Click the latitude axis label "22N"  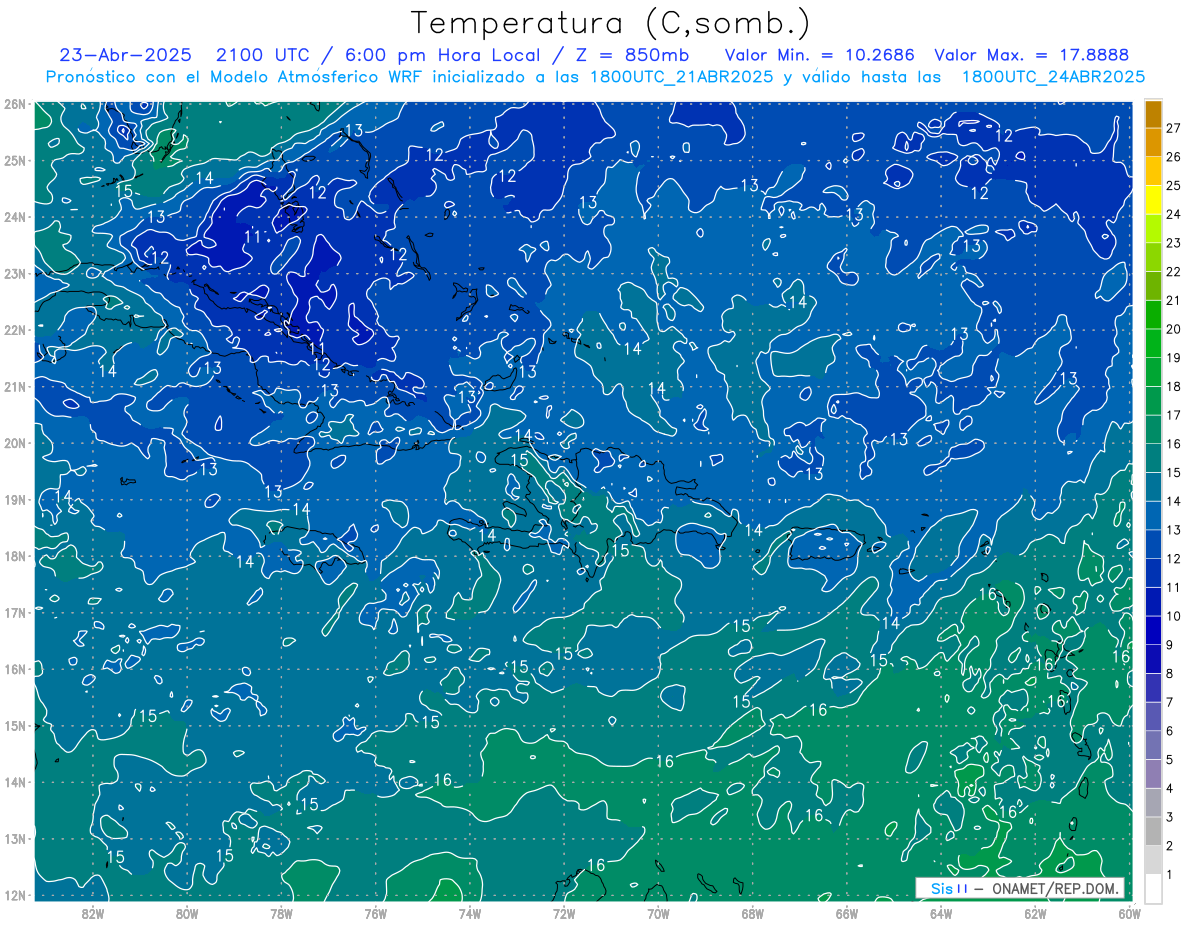tap(15, 330)
